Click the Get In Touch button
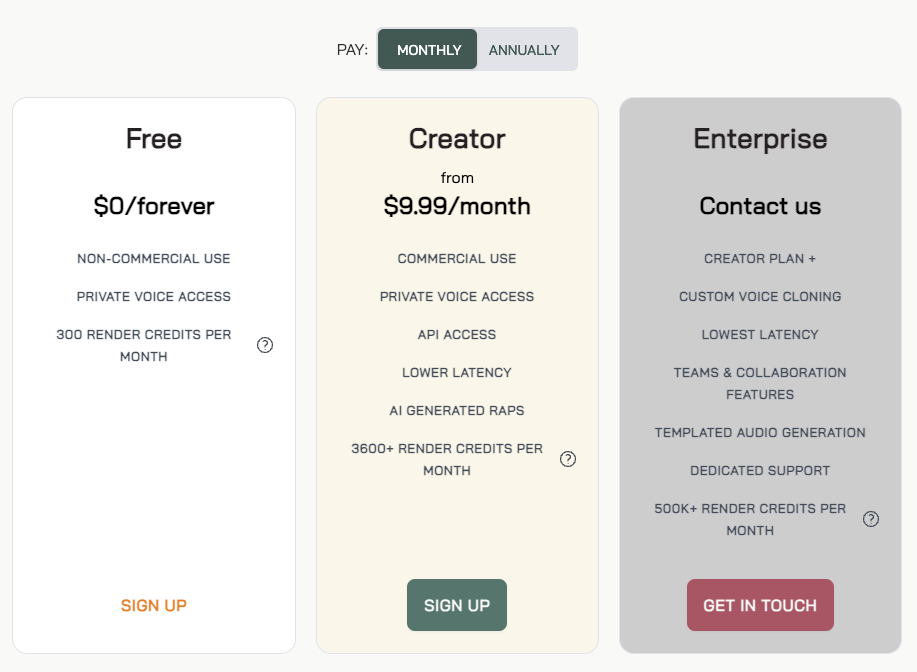This screenshot has width=917, height=672. [x=760, y=605]
